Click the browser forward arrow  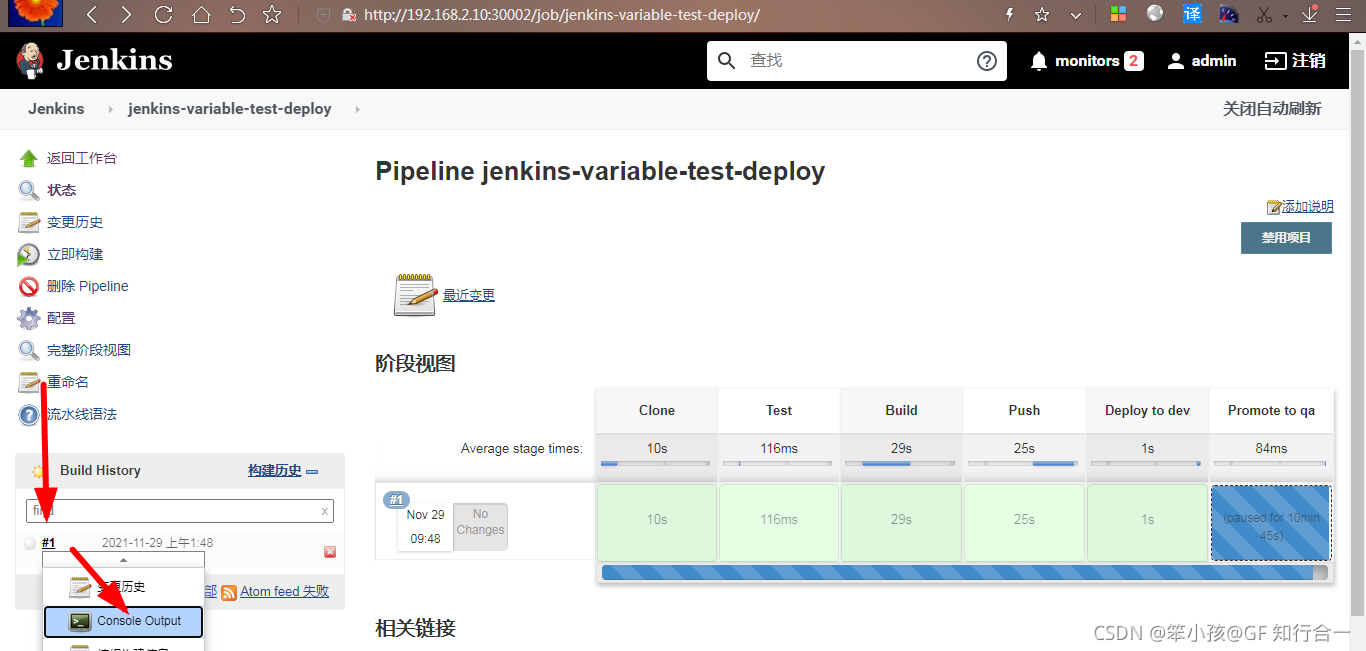point(125,15)
